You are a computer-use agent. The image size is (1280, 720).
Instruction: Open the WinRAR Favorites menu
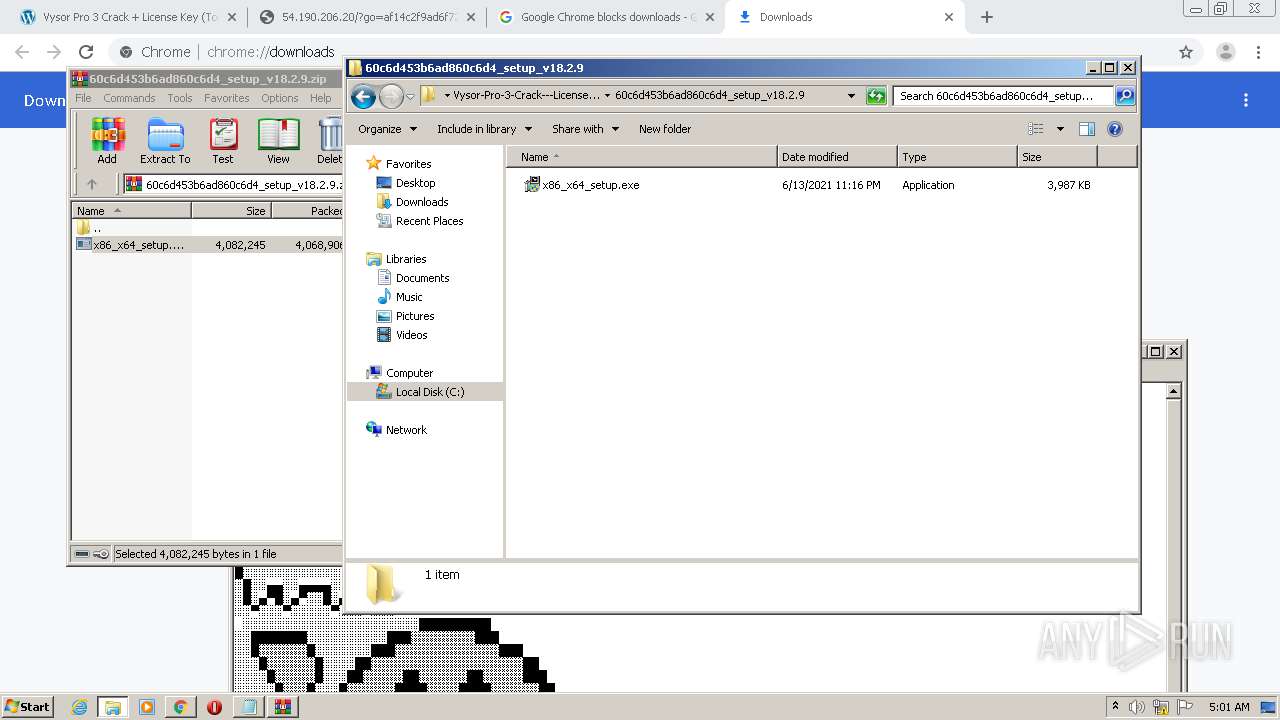(227, 98)
